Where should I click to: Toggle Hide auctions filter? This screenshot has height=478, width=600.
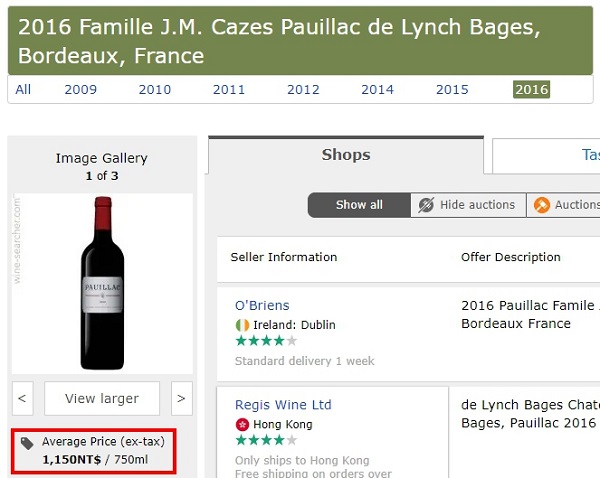click(x=468, y=205)
